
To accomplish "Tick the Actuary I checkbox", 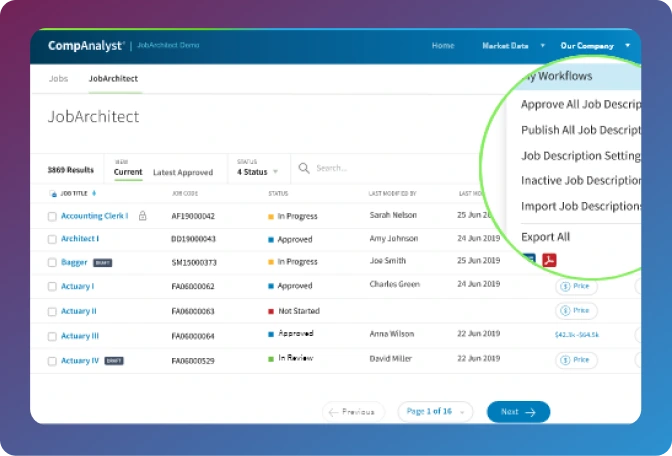I will tap(52, 286).
